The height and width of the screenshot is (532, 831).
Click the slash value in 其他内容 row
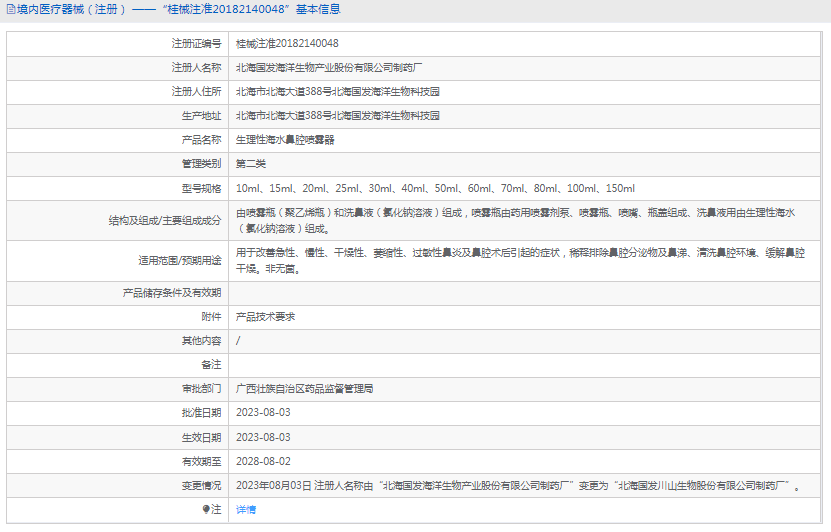pos(238,341)
